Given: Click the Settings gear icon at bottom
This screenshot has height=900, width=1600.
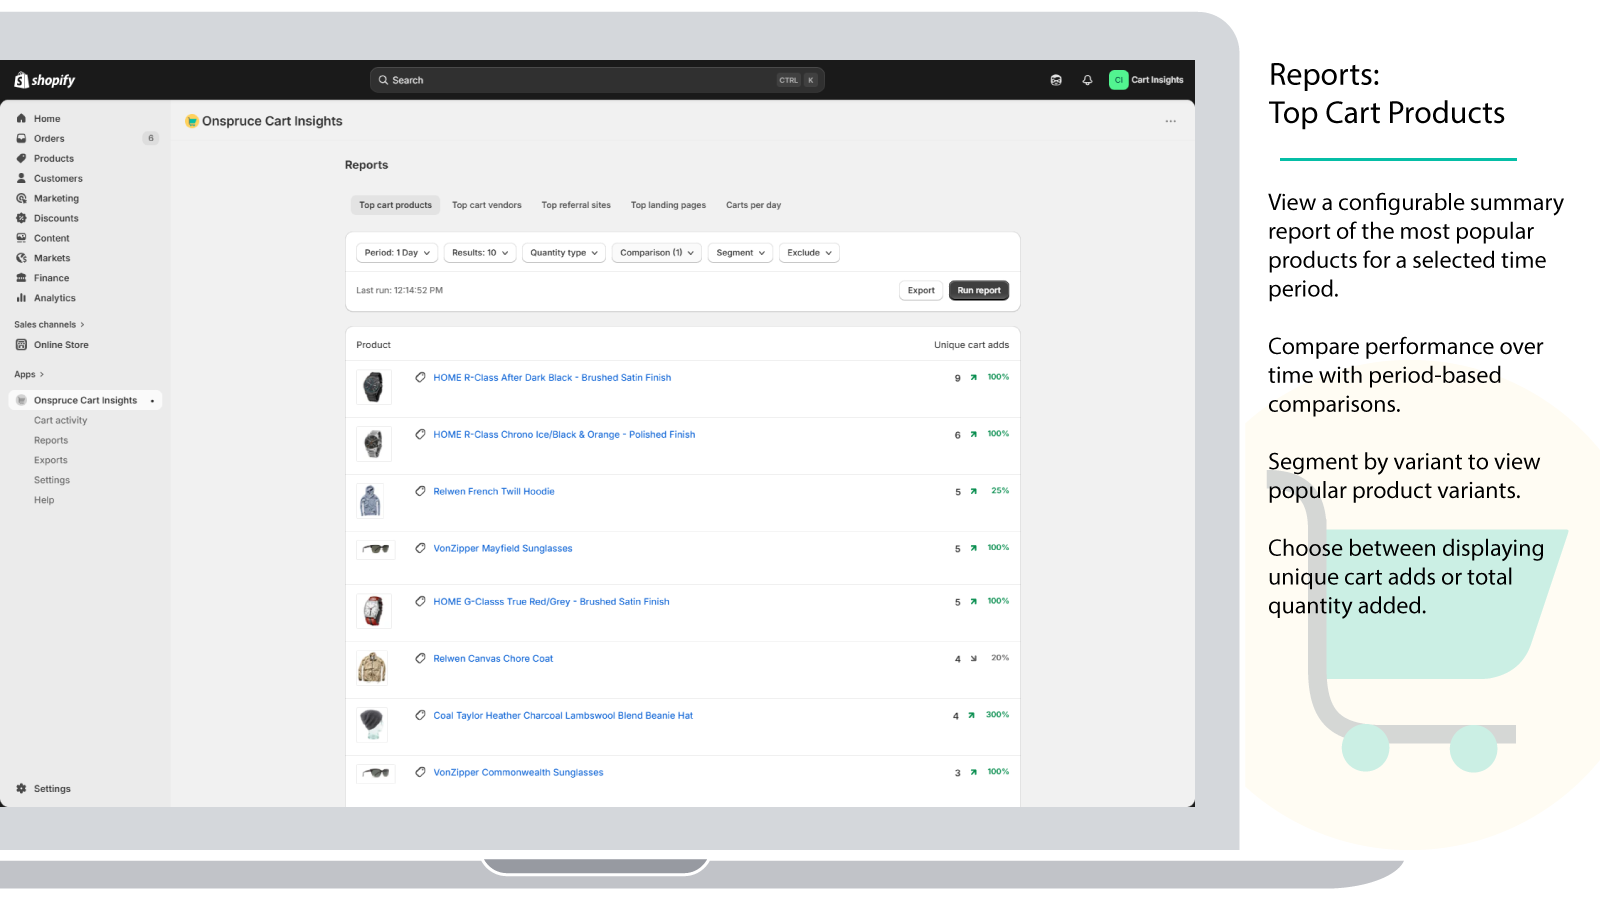Looking at the screenshot, I should click(21, 789).
